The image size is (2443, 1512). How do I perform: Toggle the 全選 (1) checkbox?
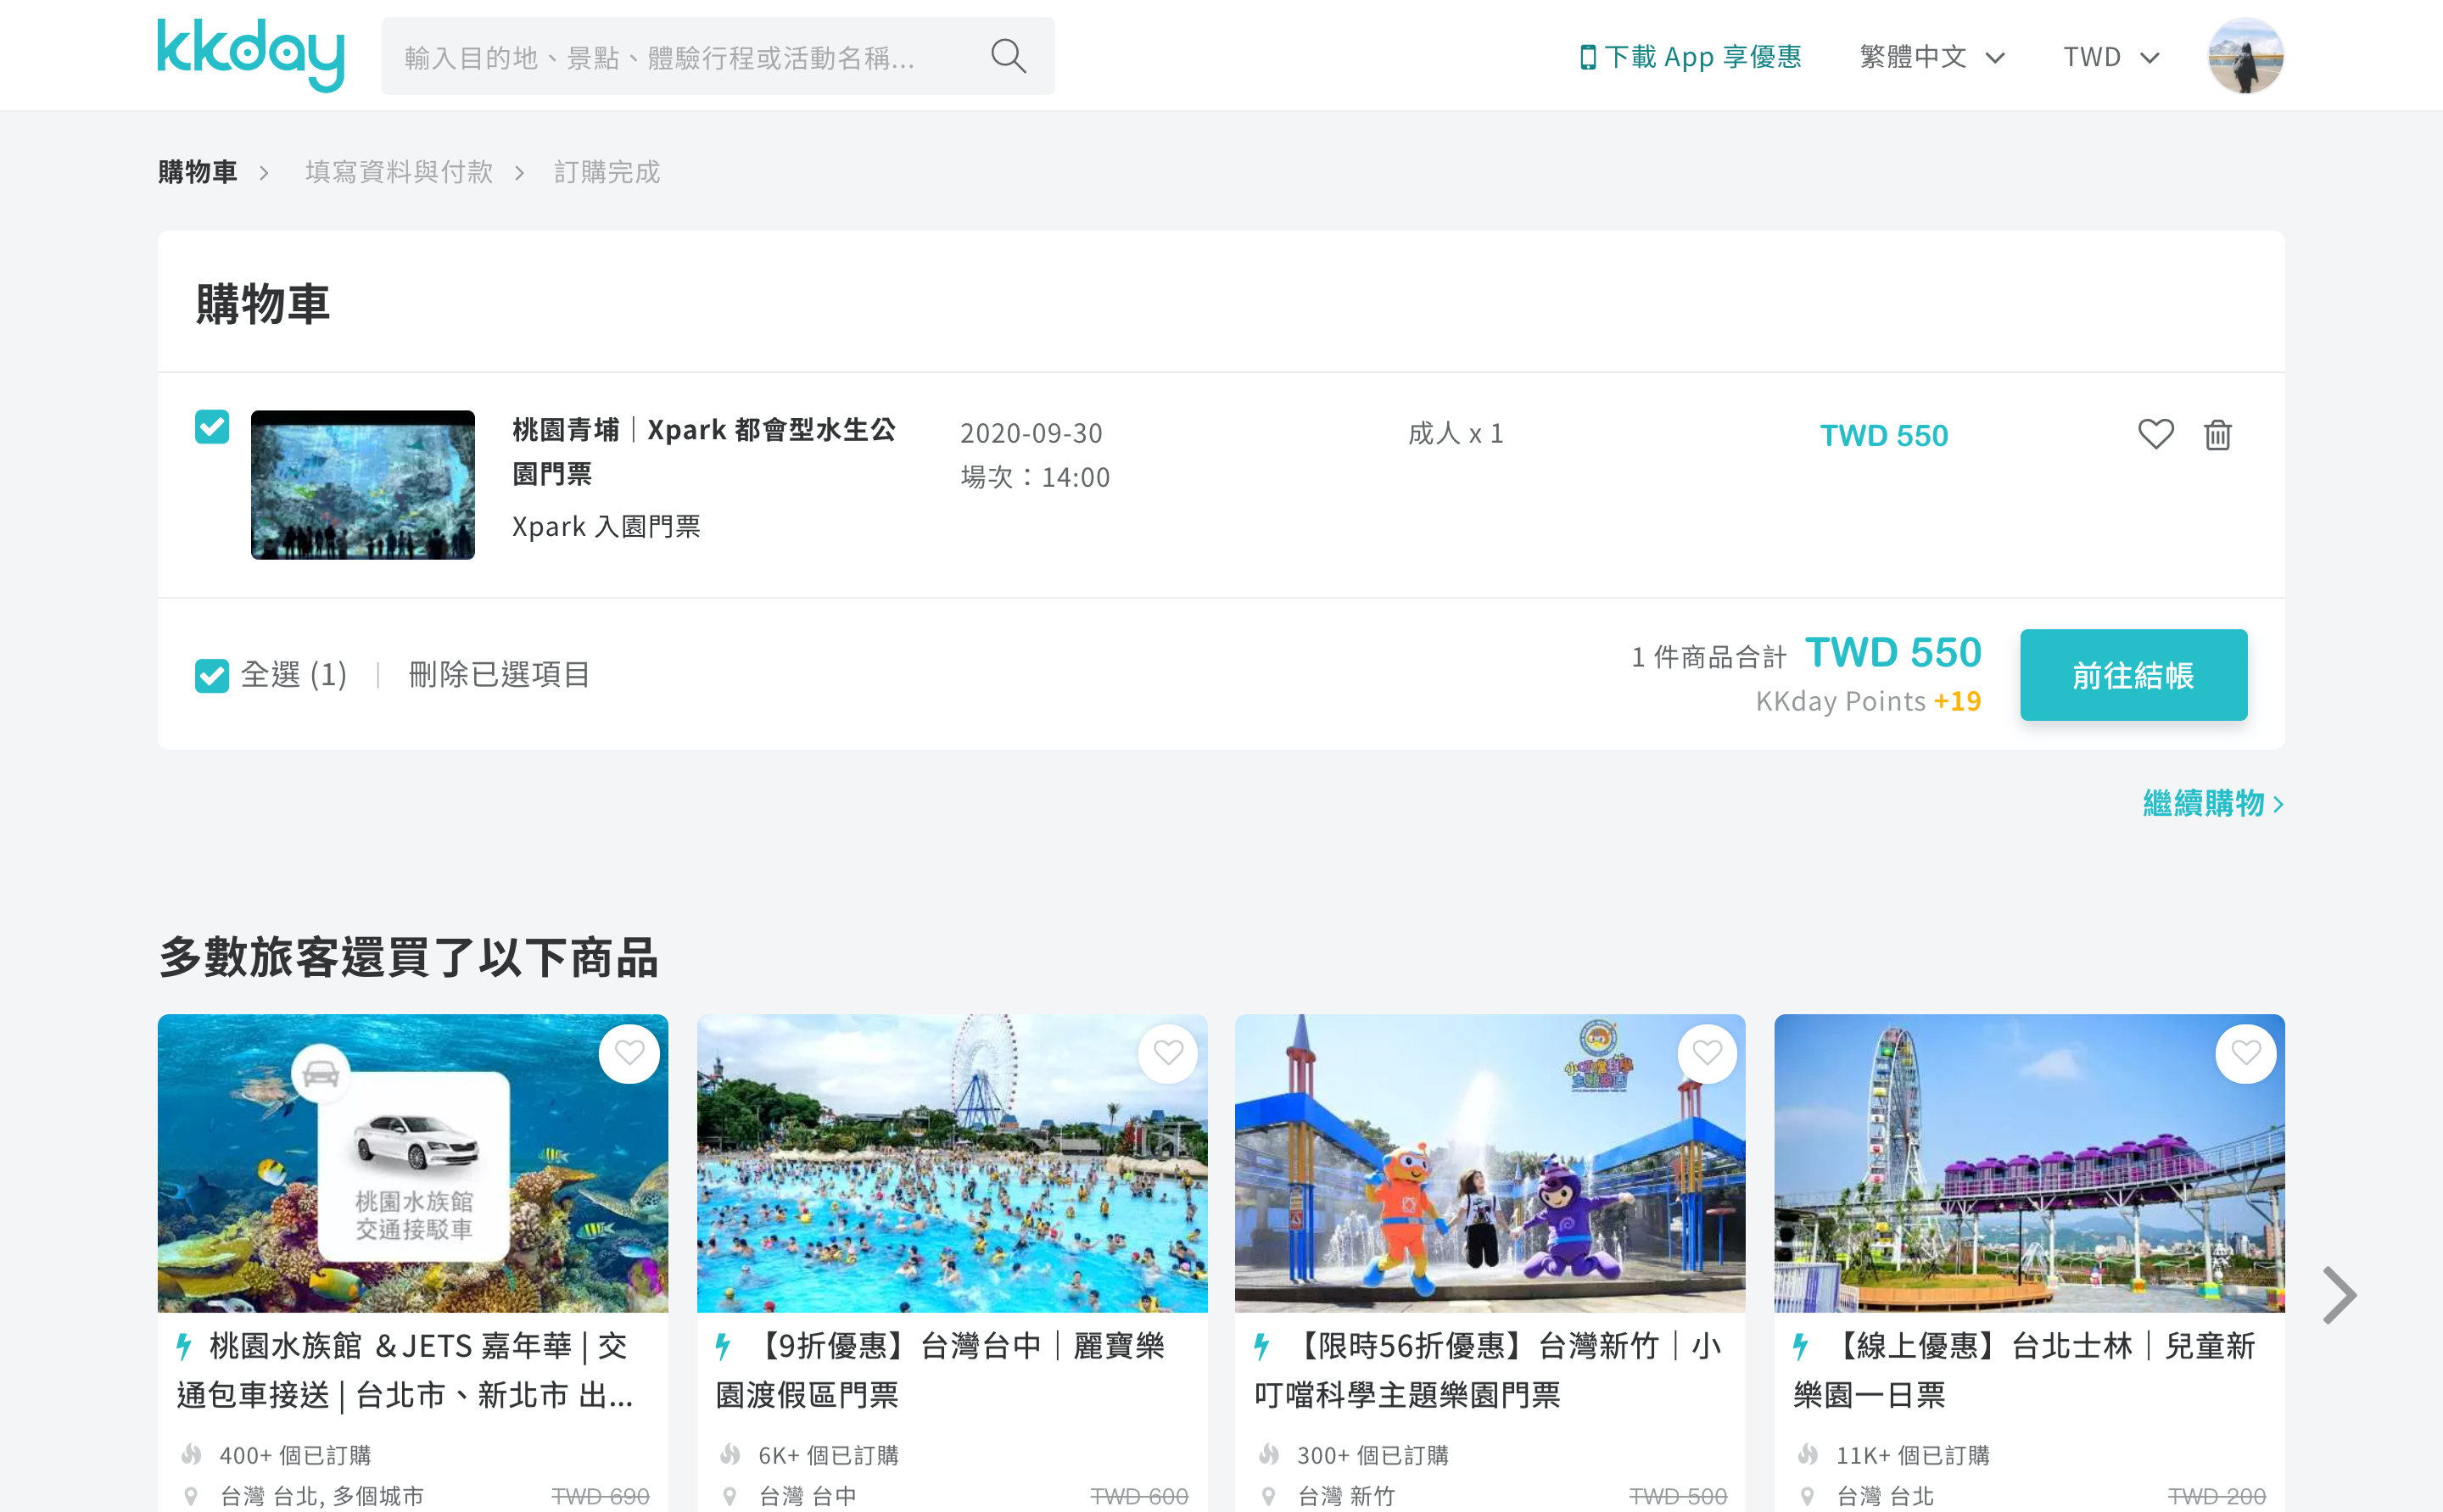coord(212,675)
